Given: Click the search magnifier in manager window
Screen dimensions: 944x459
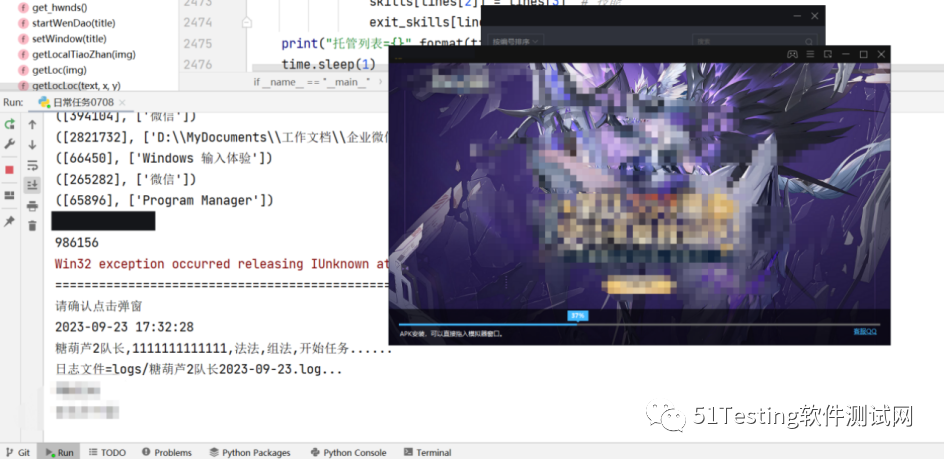Looking at the screenshot, I should click(809, 42).
